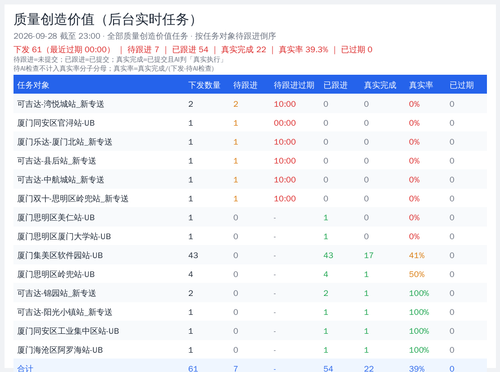500x372 pixels.
Task: Click the 真实率 value 41%
Action: coord(417,256)
